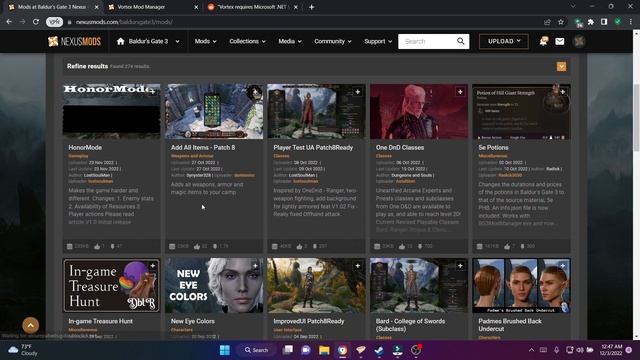Open the user profile avatar
The height and width of the screenshot is (360, 640).
click(x=579, y=41)
